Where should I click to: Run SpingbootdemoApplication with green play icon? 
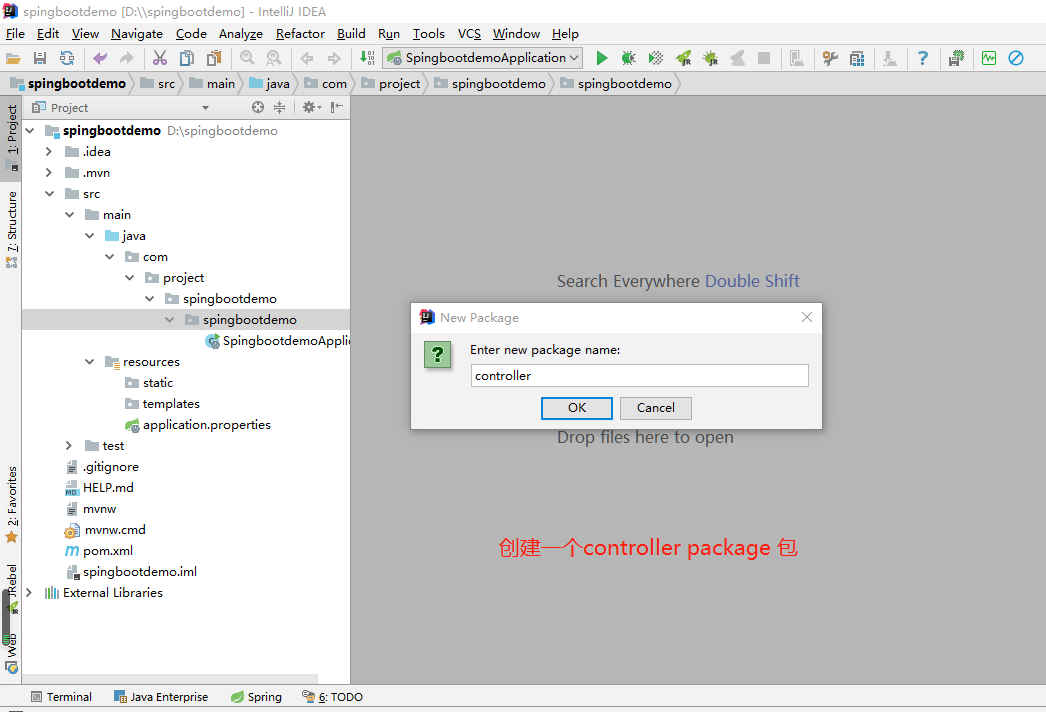coord(602,59)
